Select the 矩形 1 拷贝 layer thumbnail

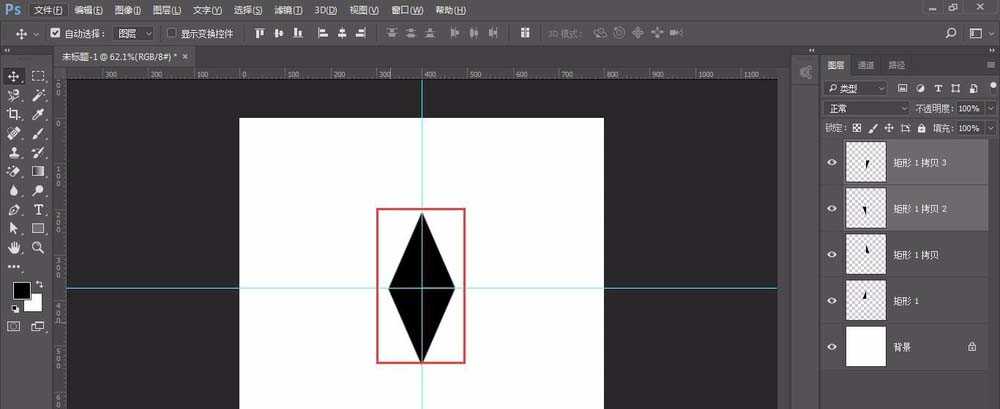(x=865, y=254)
